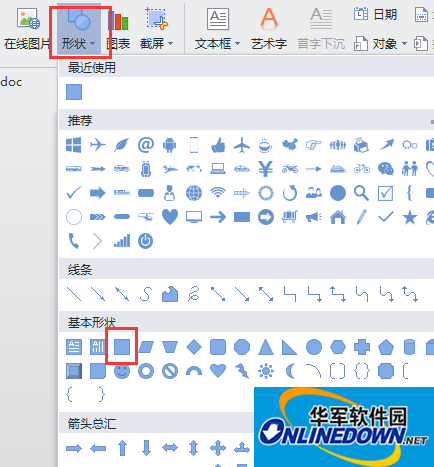Choose the scribble line tool
The image size is (434, 467).
pyautogui.click(x=194, y=294)
